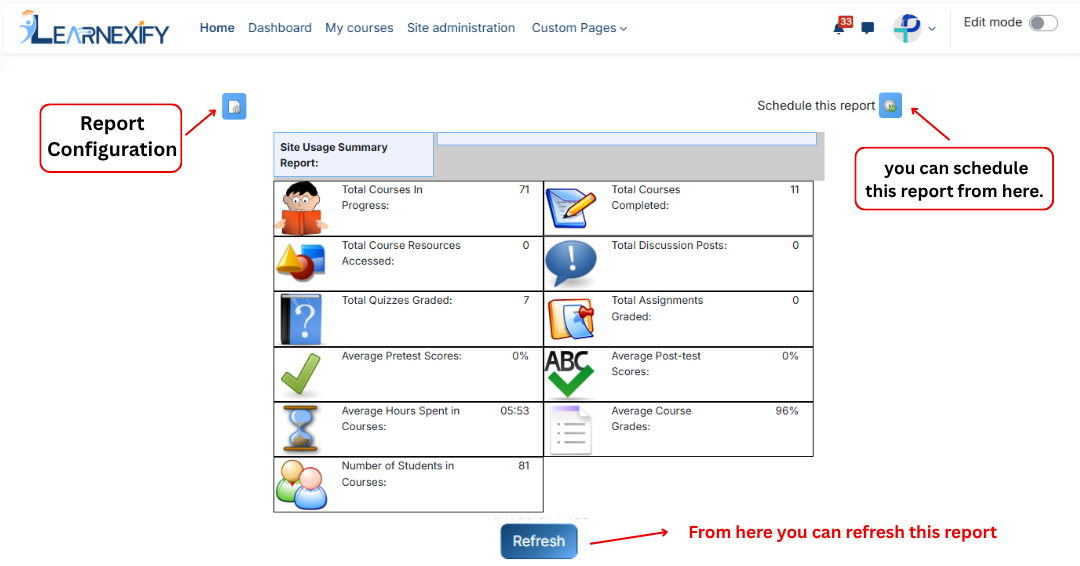Expand the user menu chevron

[x=932, y=29]
